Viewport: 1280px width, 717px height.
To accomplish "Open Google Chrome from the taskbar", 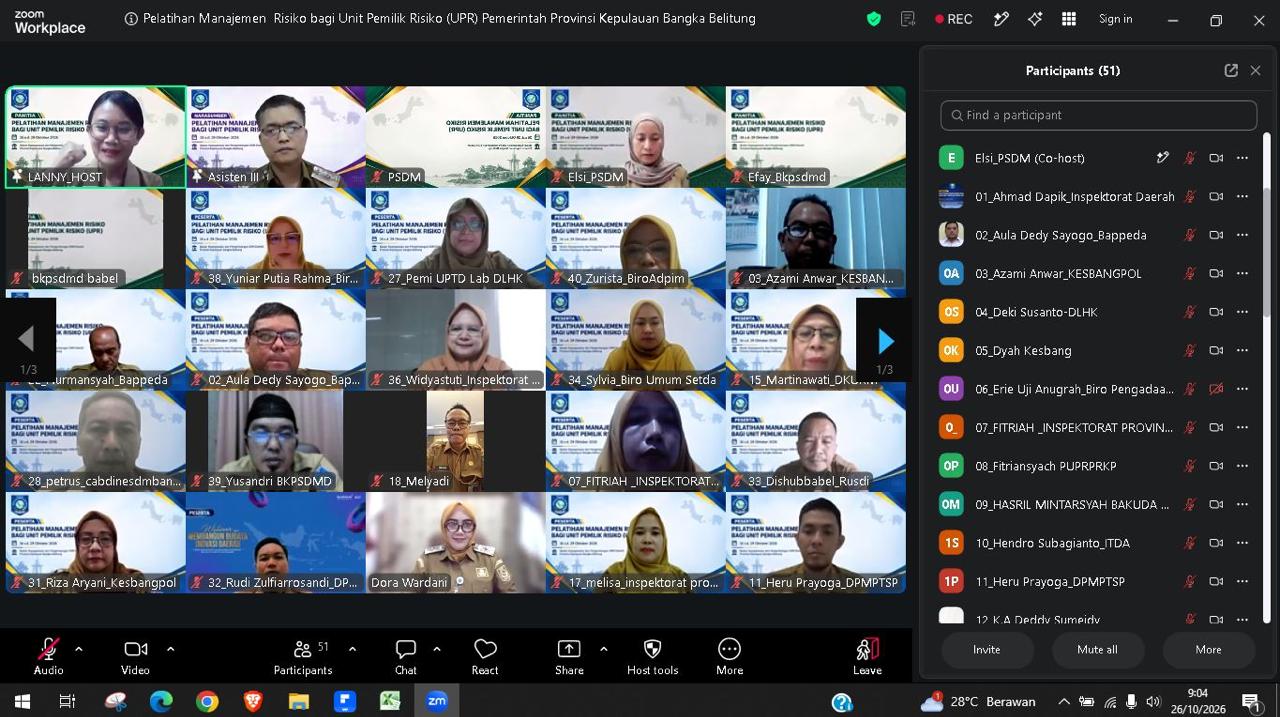I will 207,701.
